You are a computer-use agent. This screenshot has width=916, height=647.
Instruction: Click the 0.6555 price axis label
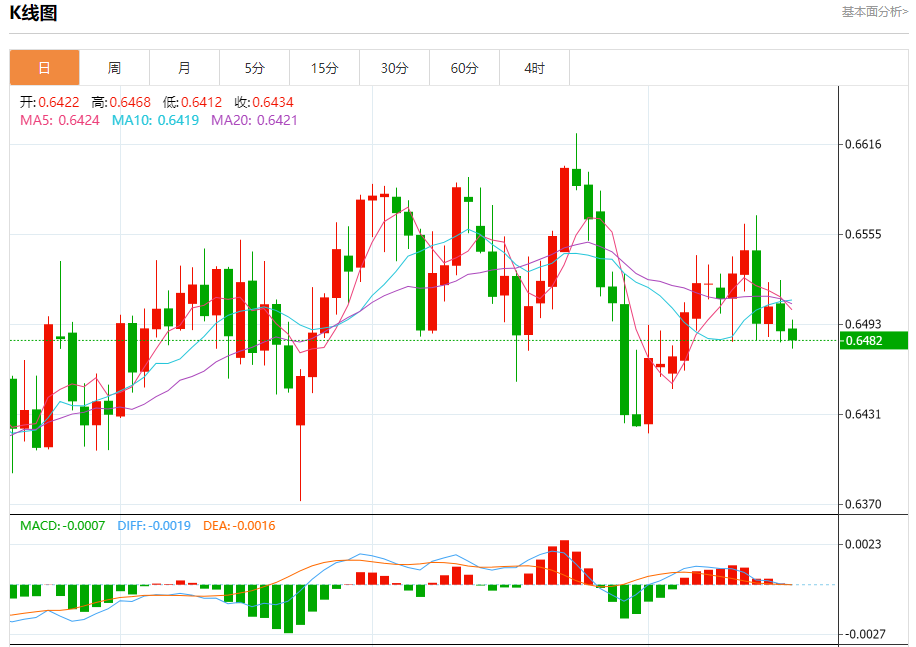[x=863, y=234]
